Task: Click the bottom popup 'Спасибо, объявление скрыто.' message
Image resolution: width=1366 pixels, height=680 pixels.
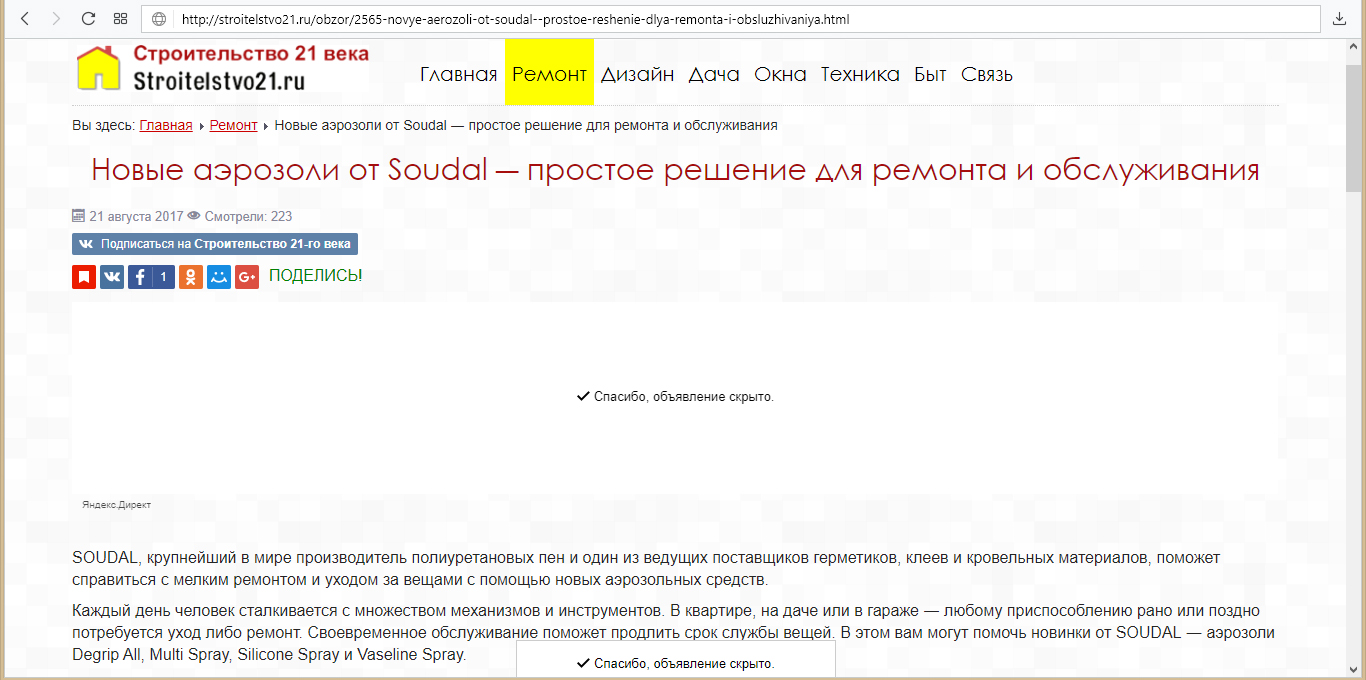Action: click(x=675, y=664)
